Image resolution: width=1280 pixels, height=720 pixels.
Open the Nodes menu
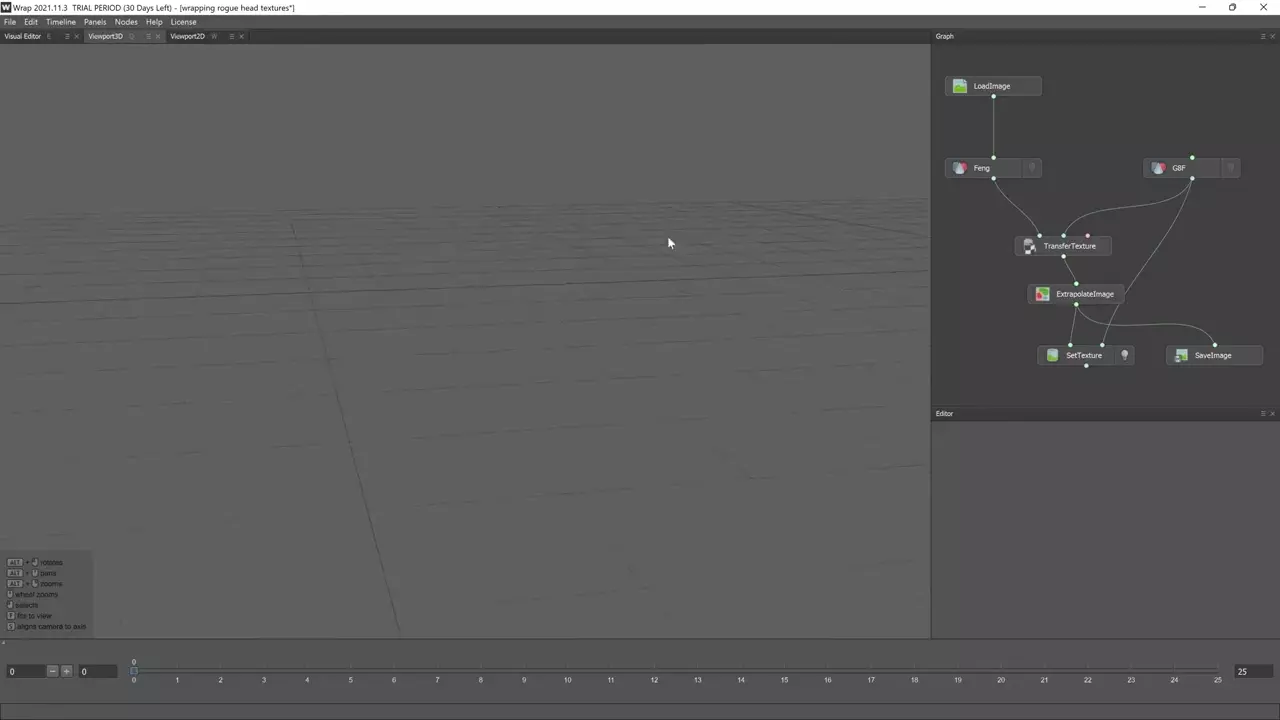[x=126, y=22]
